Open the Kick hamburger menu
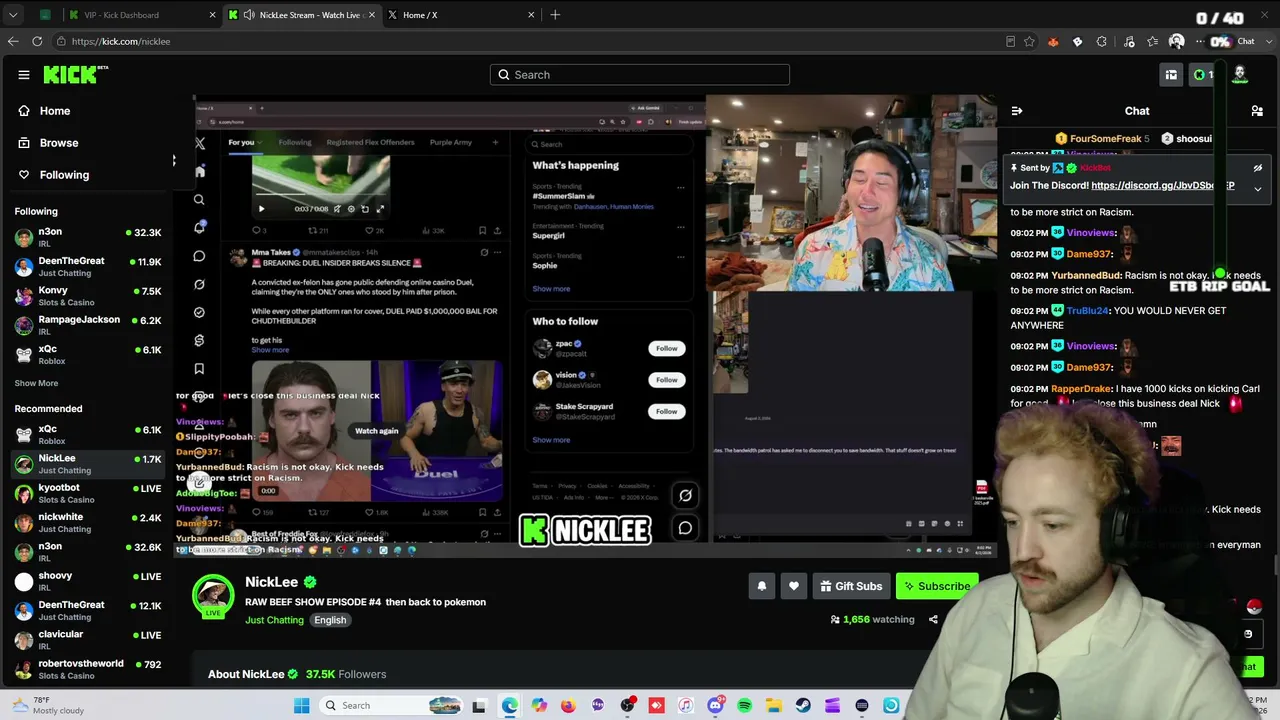This screenshot has height=720, width=1280. [x=24, y=75]
